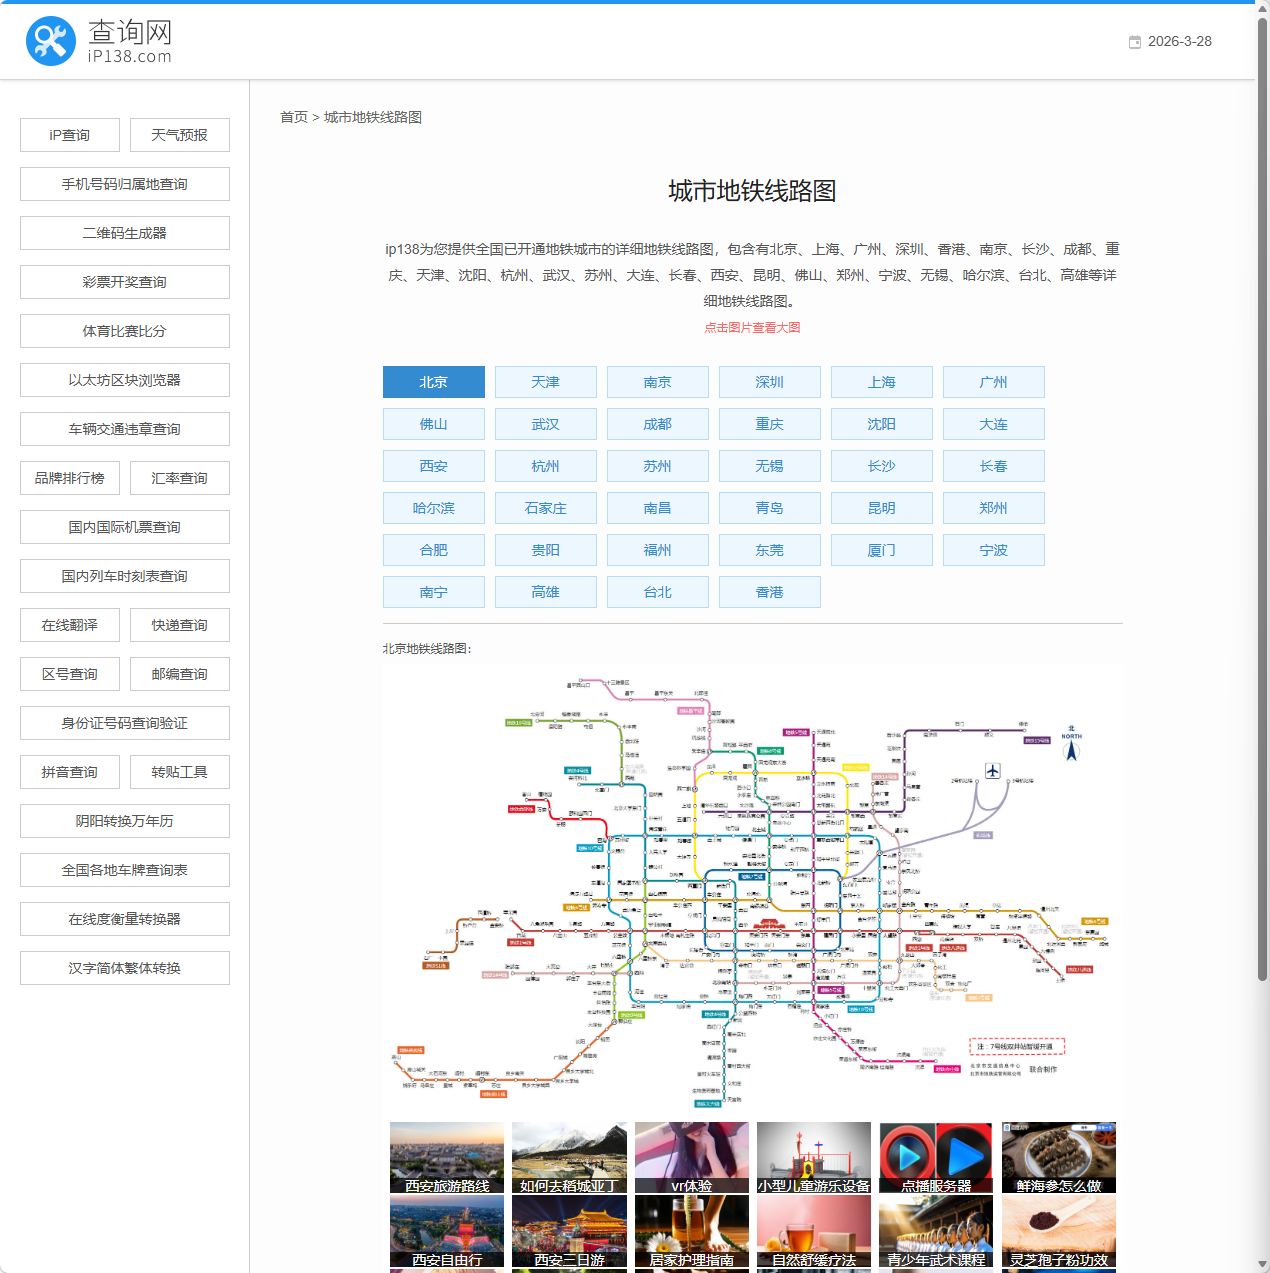Click the 点播服务器 play icon thumbnail

[x=936, y=1158]
